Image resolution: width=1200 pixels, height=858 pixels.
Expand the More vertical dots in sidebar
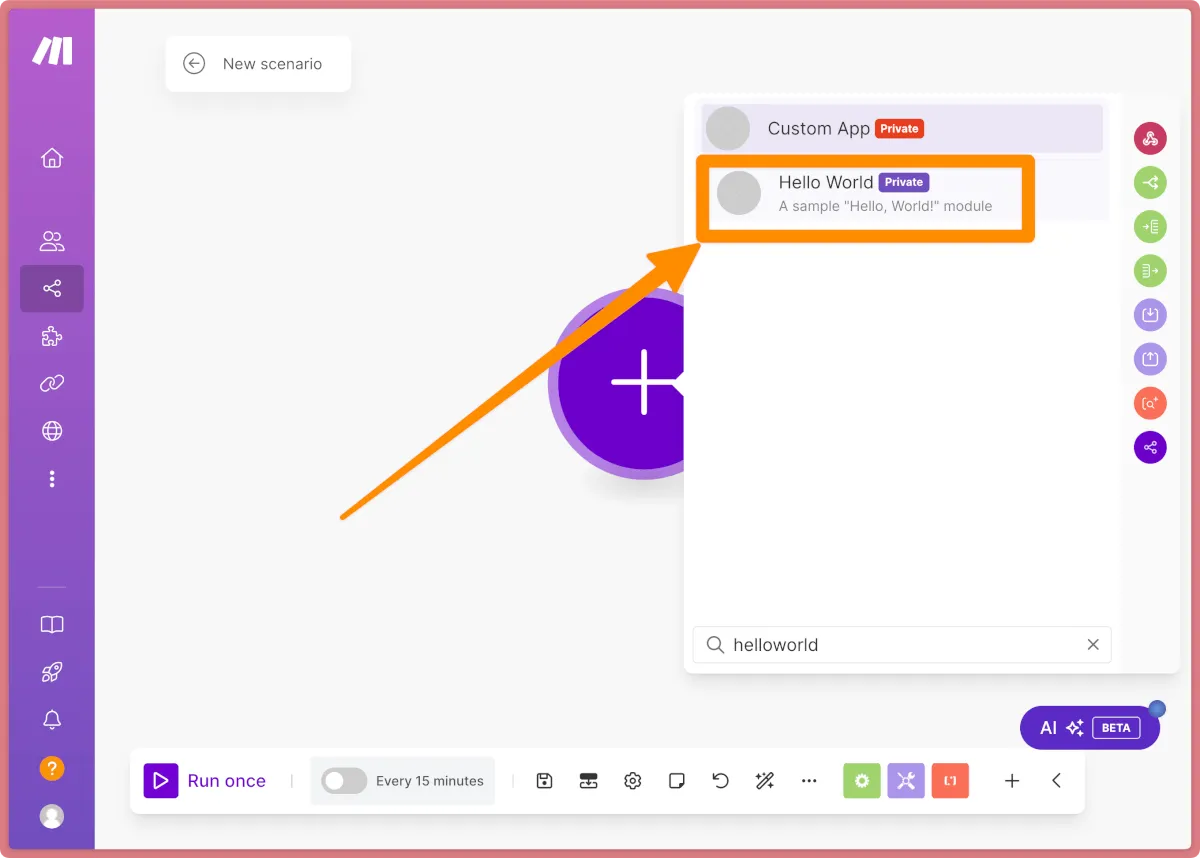tap(52, 479)
